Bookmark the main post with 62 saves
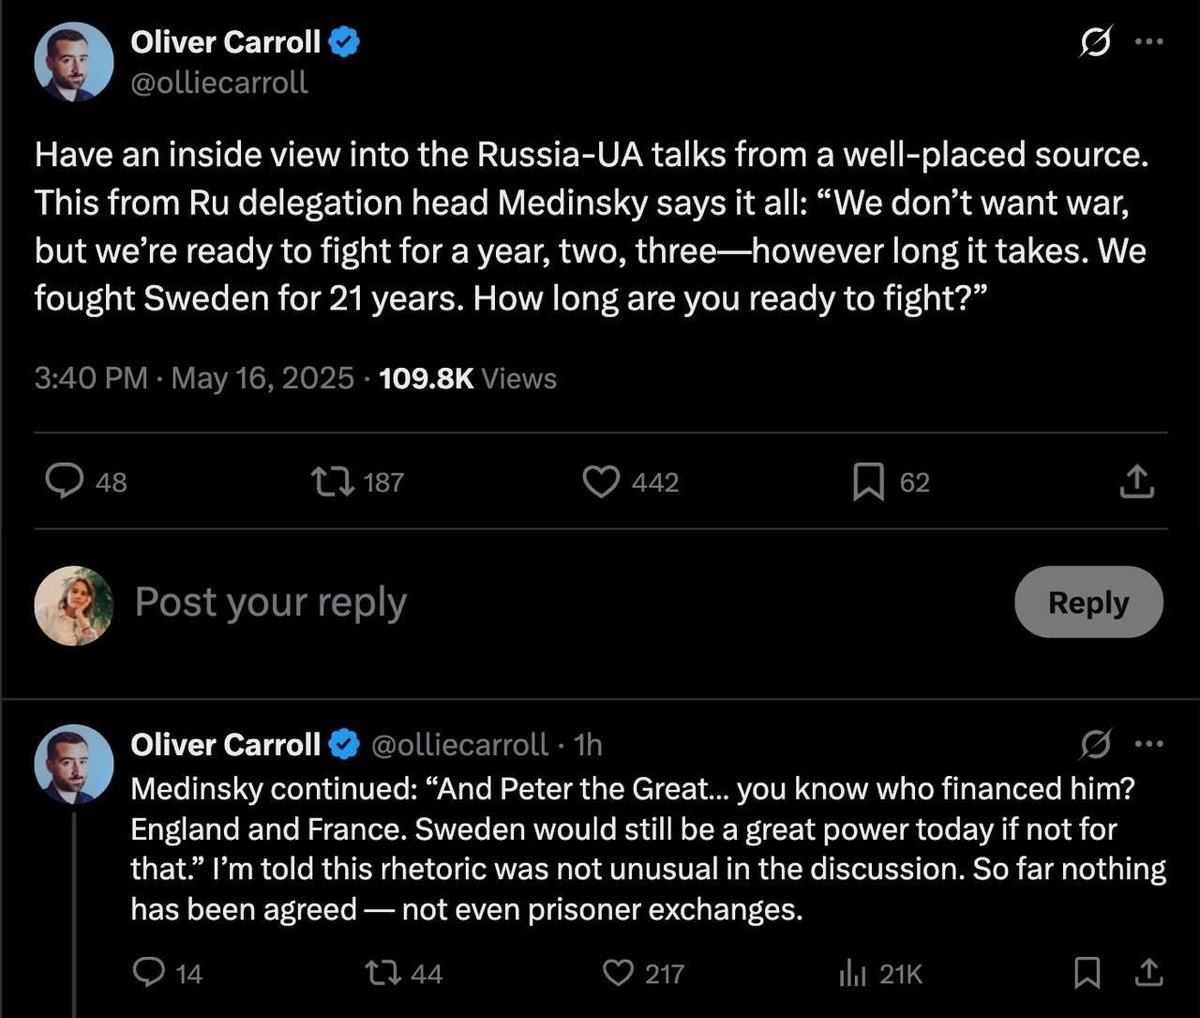Screen dimensions: 1200x1018 click(x=868, y=482)
